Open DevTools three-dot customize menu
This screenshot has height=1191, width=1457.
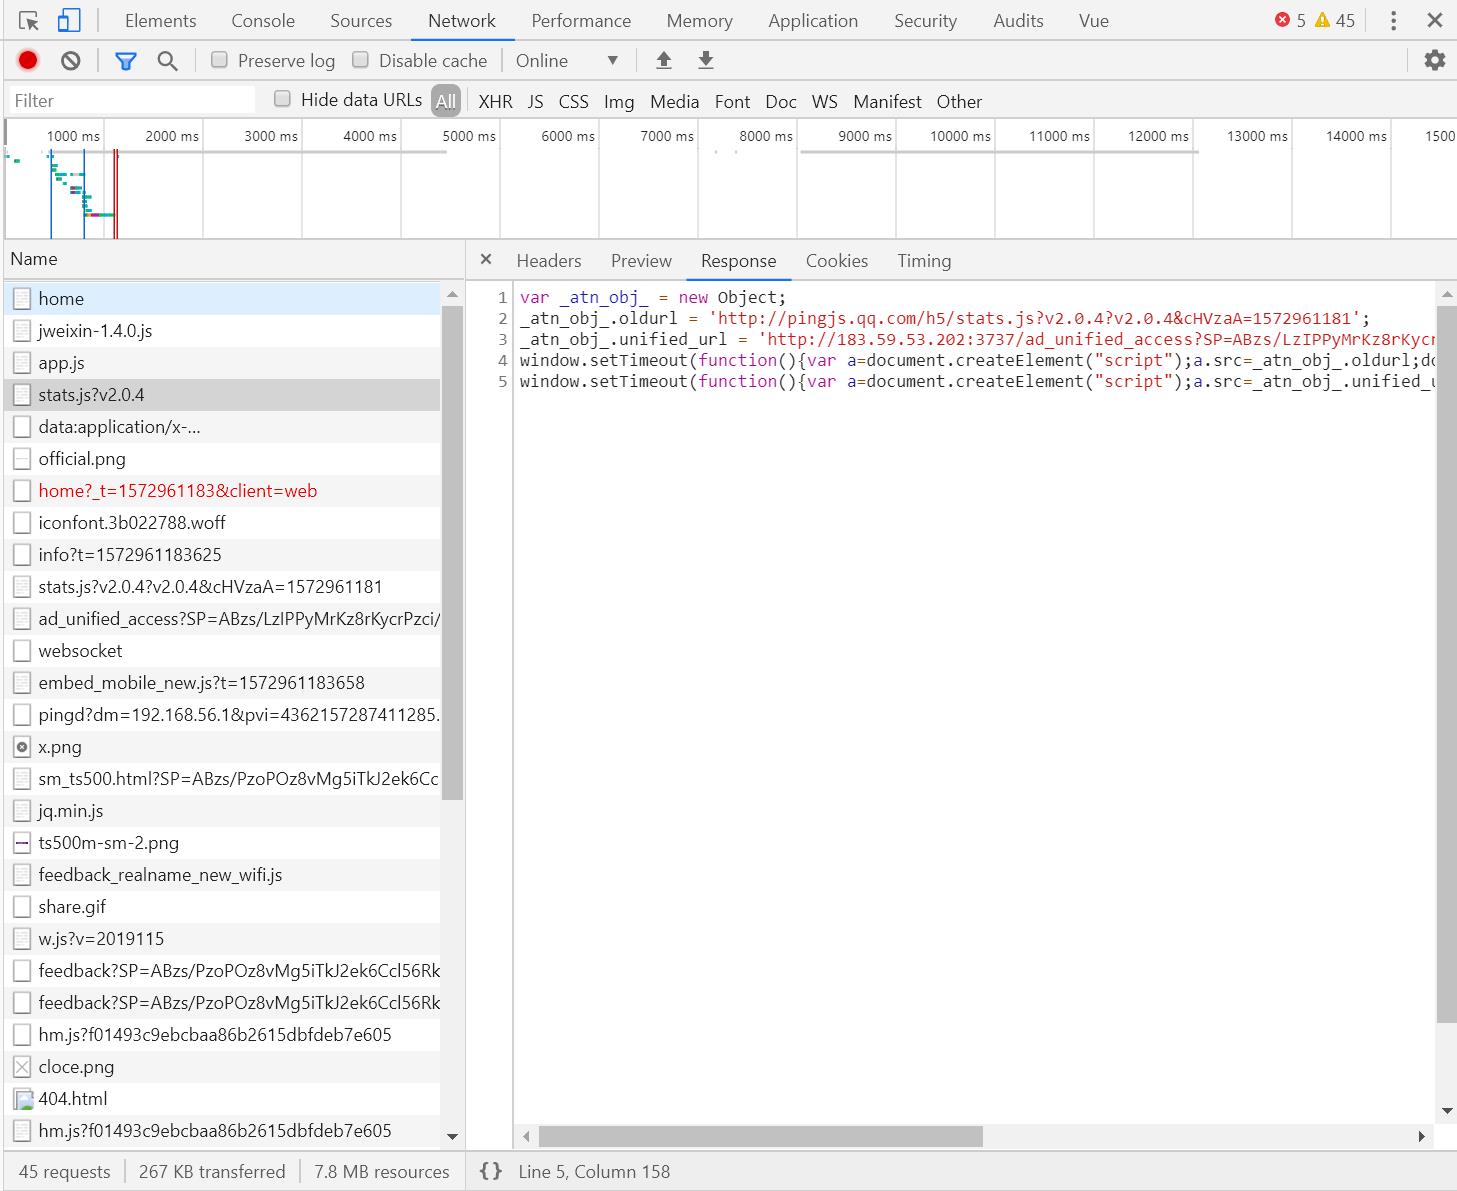[x=1393, y=21]
